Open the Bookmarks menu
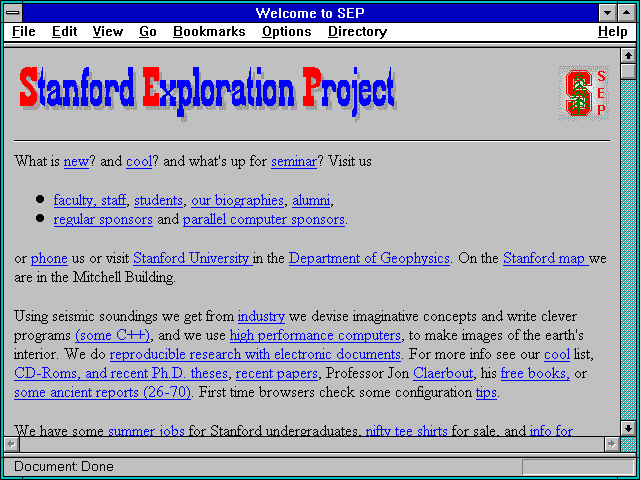640x480 pixels. pyautogui.click(x=209, y=32)
